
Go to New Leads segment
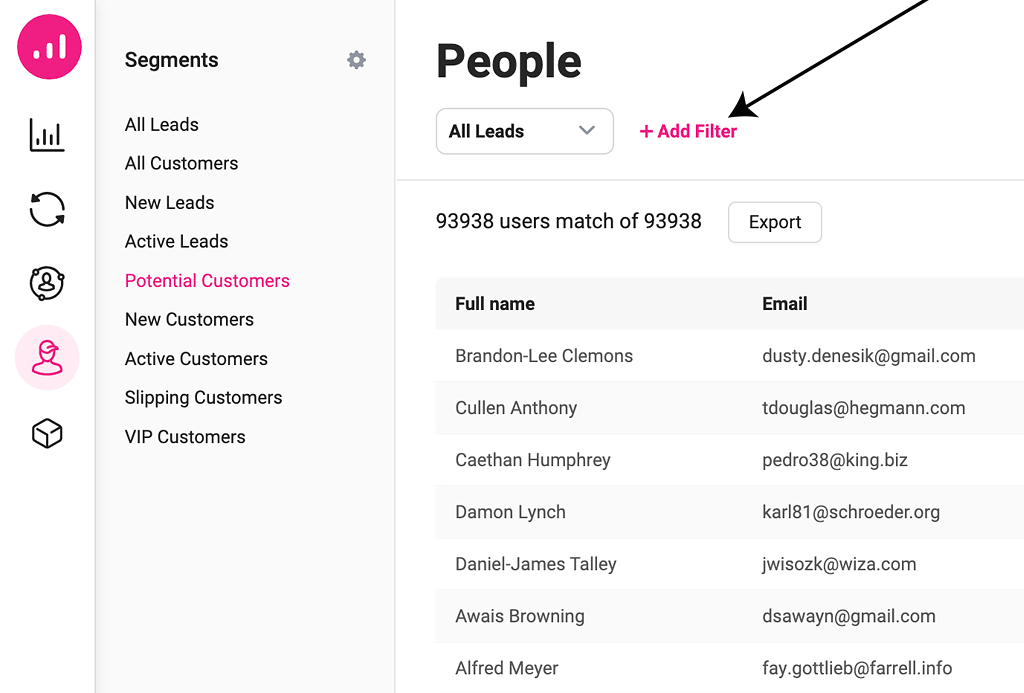[169, 203]
